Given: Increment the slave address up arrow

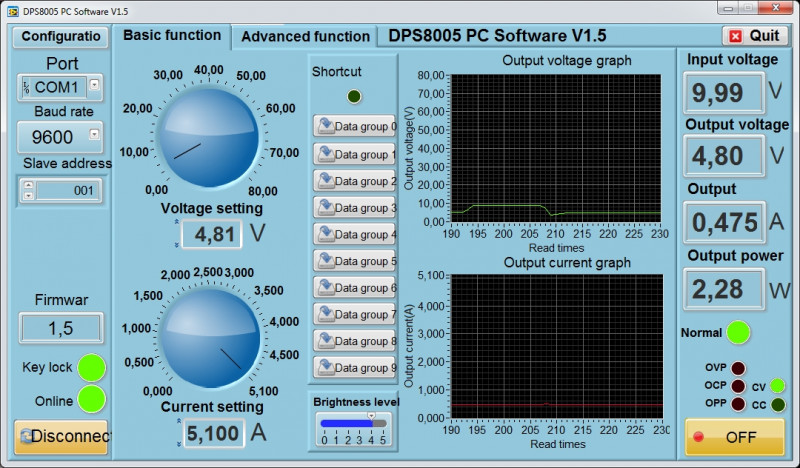Looking at the screenshot, I should [x=29, y=185].
